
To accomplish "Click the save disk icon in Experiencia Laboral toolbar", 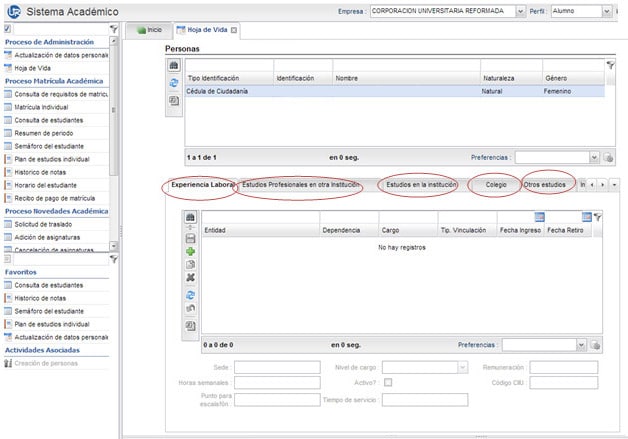I will tap(190, 238).
